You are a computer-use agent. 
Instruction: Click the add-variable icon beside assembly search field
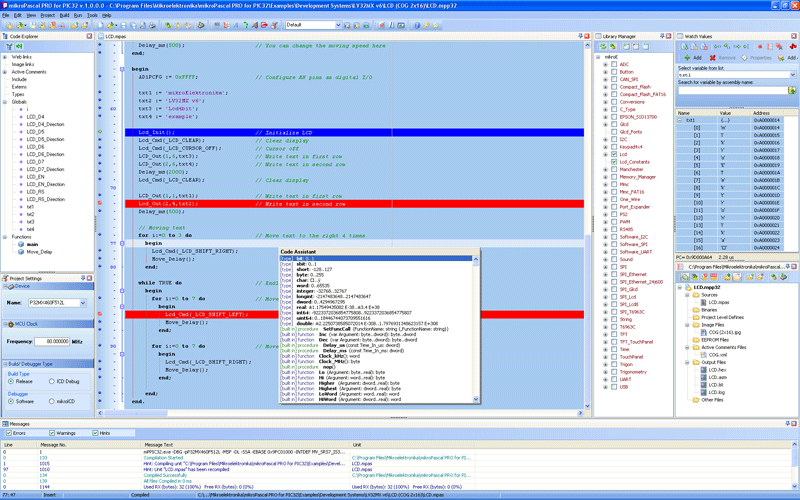point(792,90)
